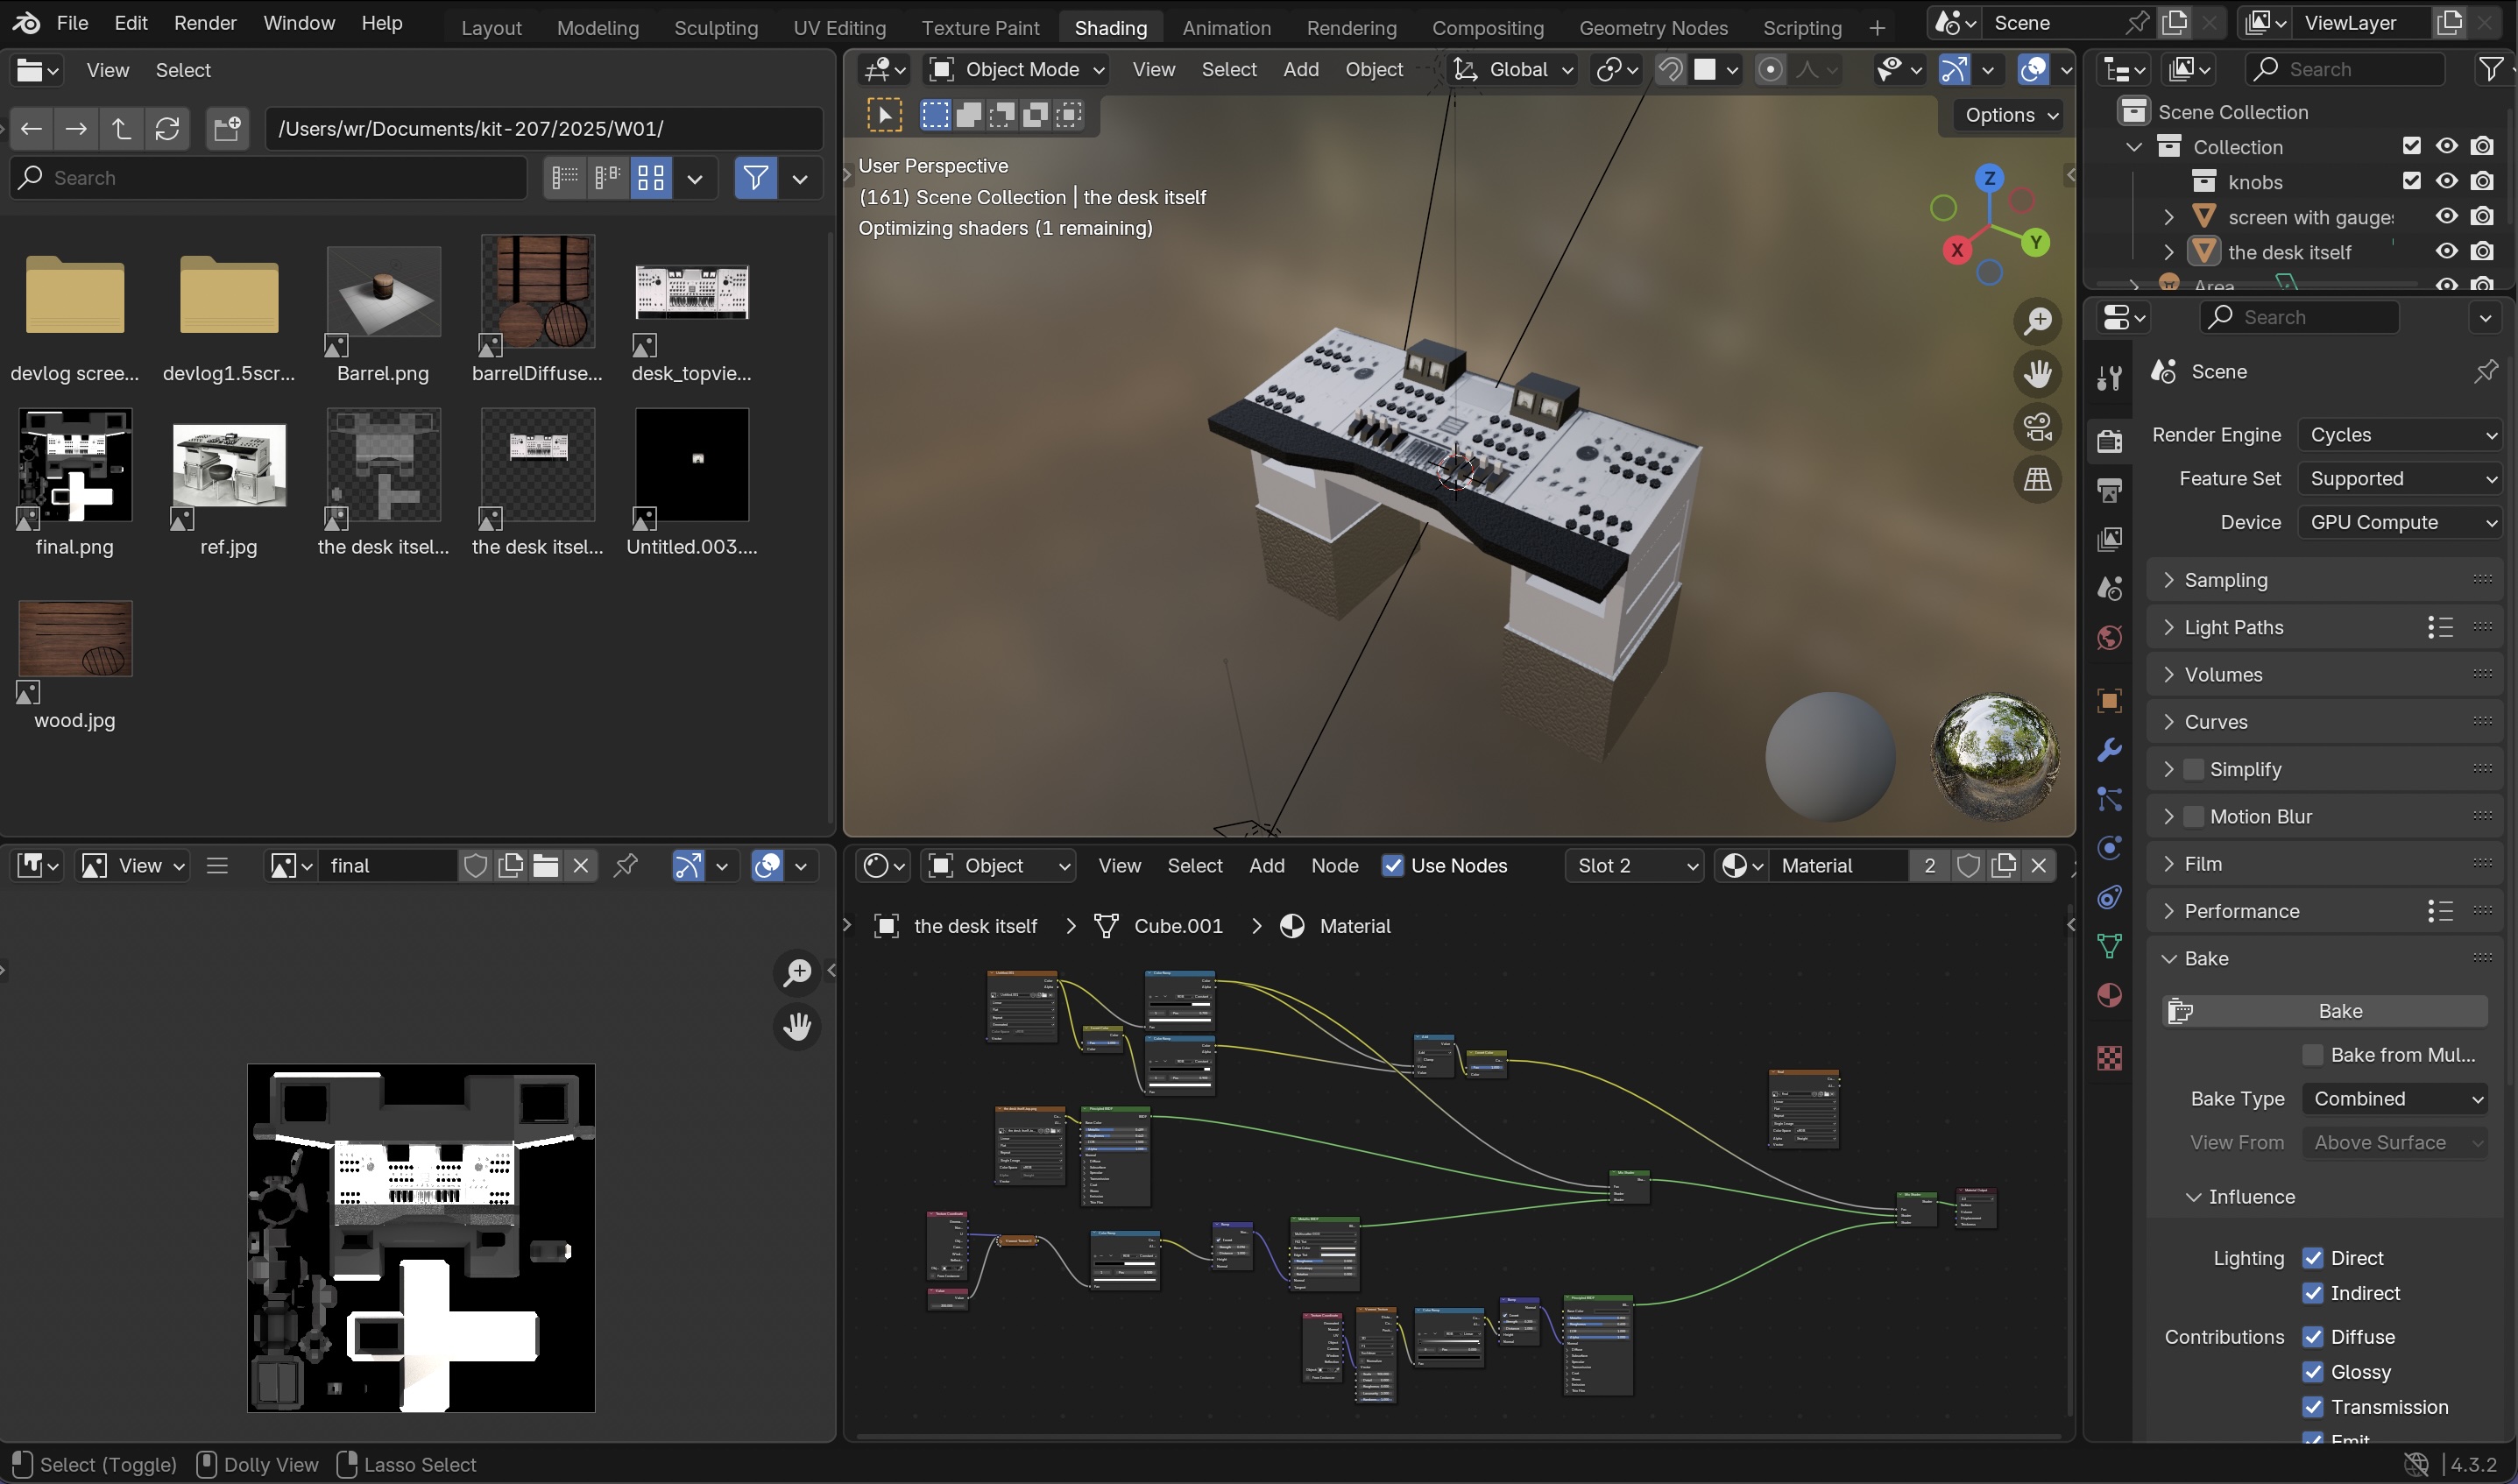This screenshot has height=1484, width=2518.
Task: Click zoom icon in the image editor
Action: (797, 972)
